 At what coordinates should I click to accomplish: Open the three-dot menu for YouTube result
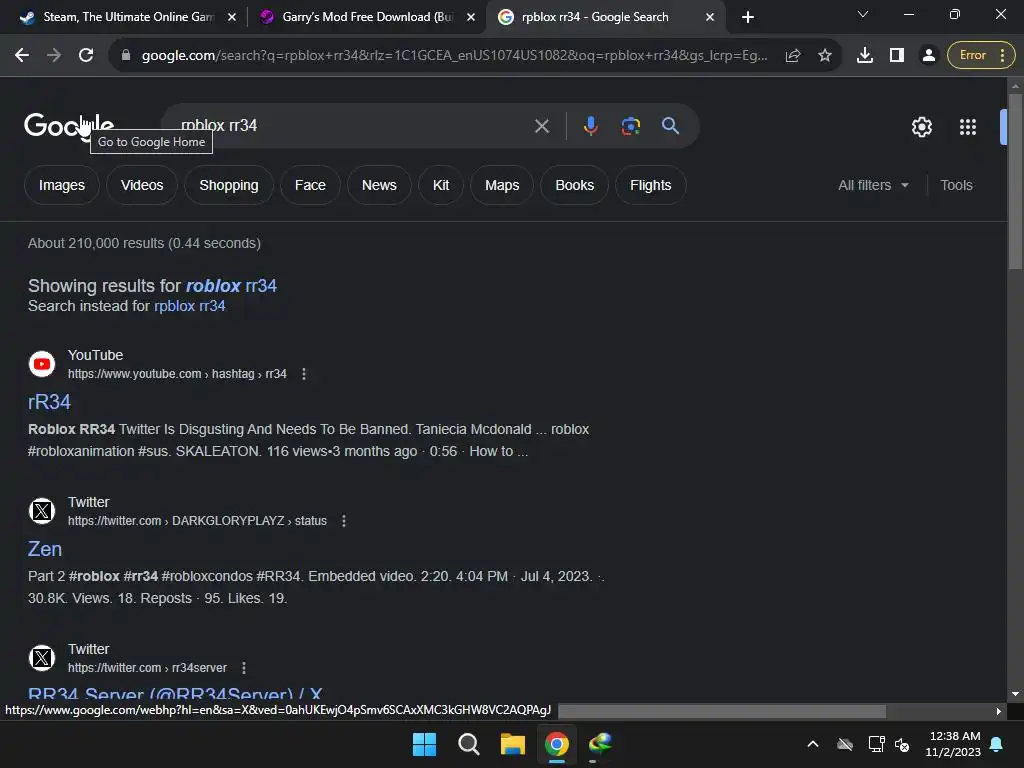304,374
